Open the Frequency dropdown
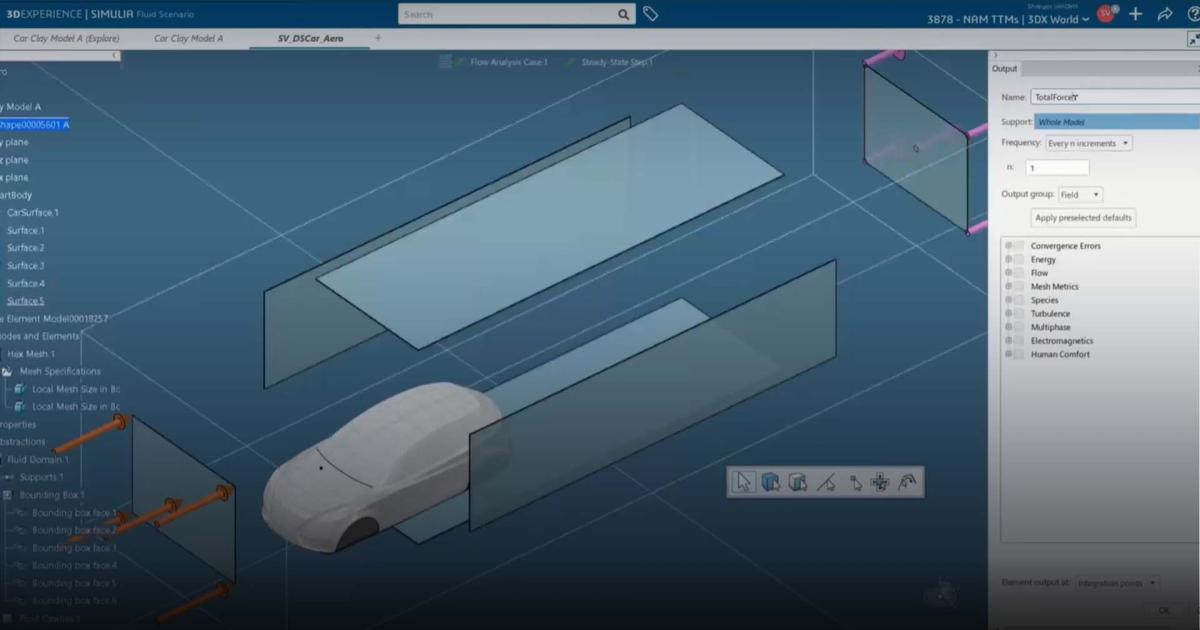1200x630 pixels. pyautogui.click(x=1088, y=143)
